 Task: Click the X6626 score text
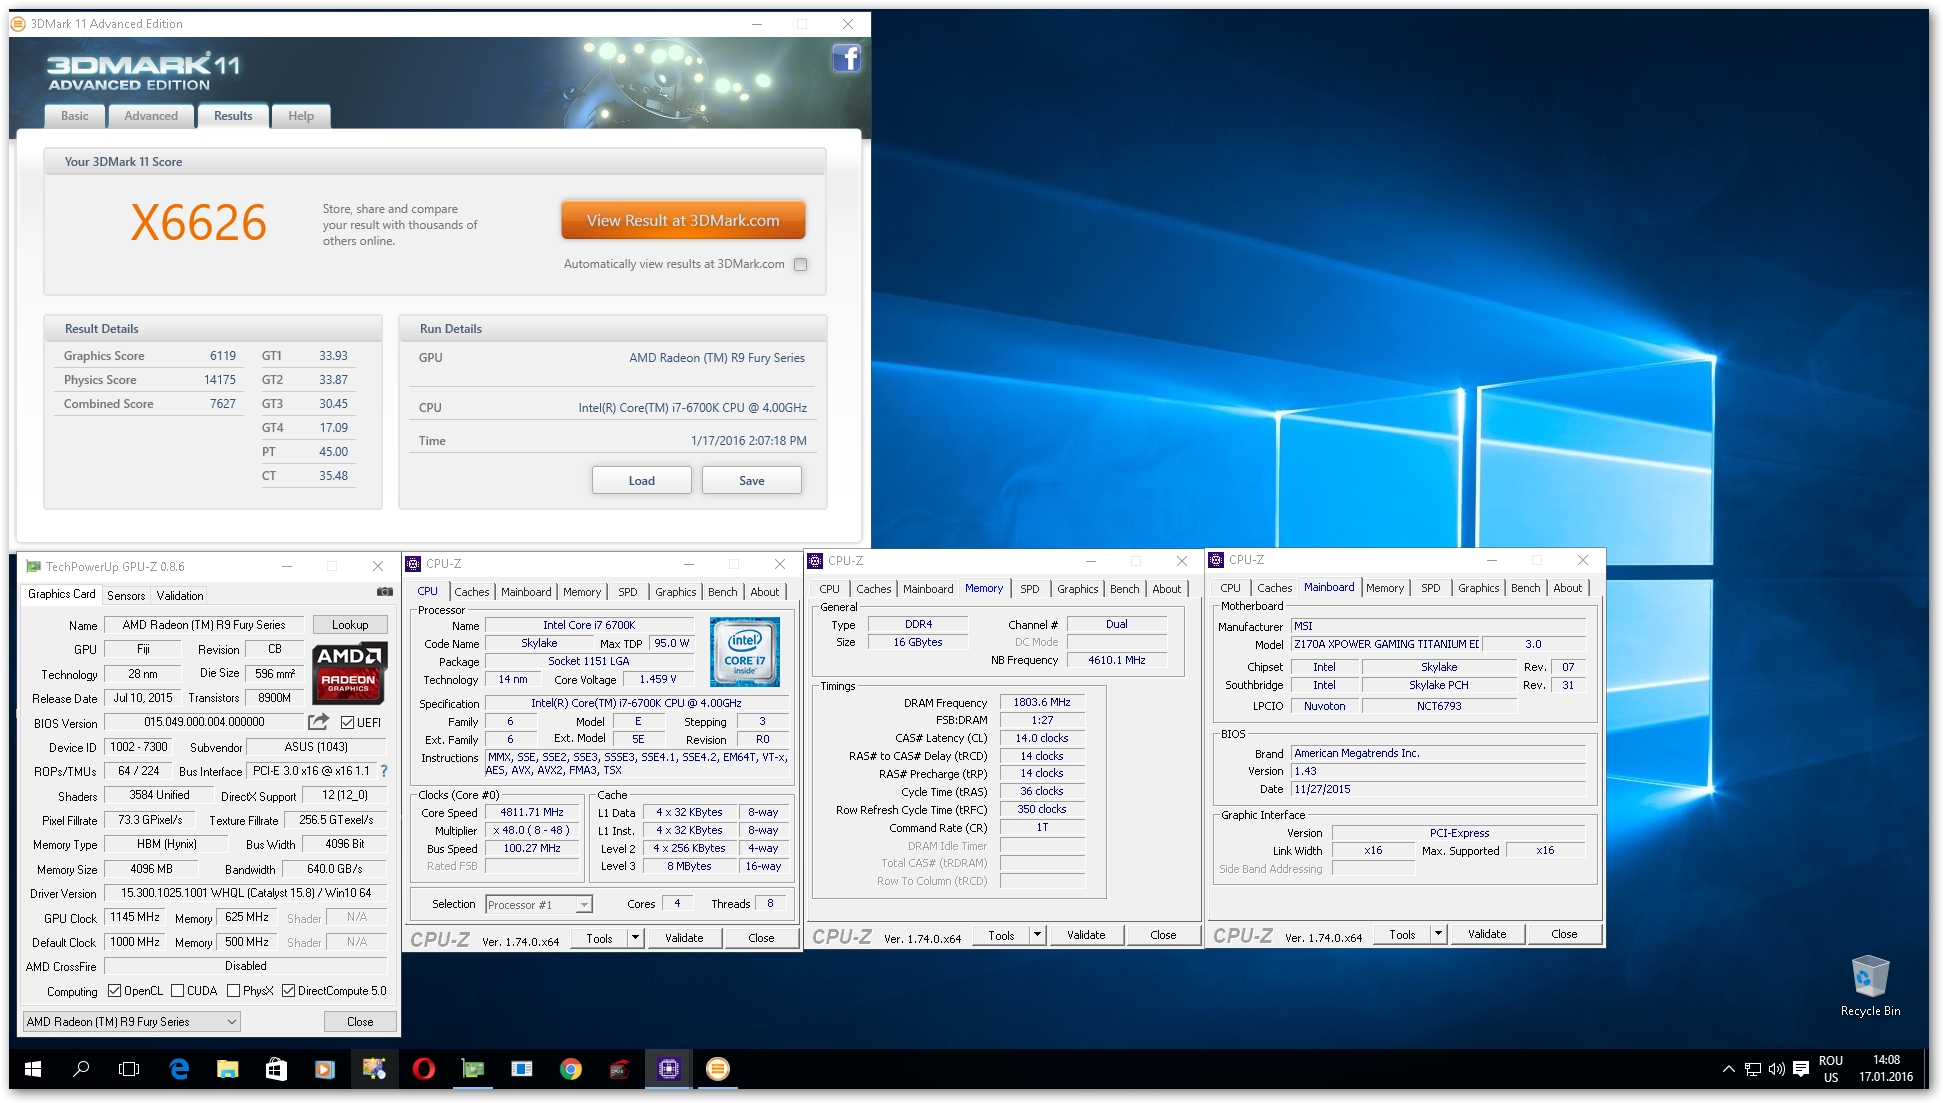click(199, 222)
